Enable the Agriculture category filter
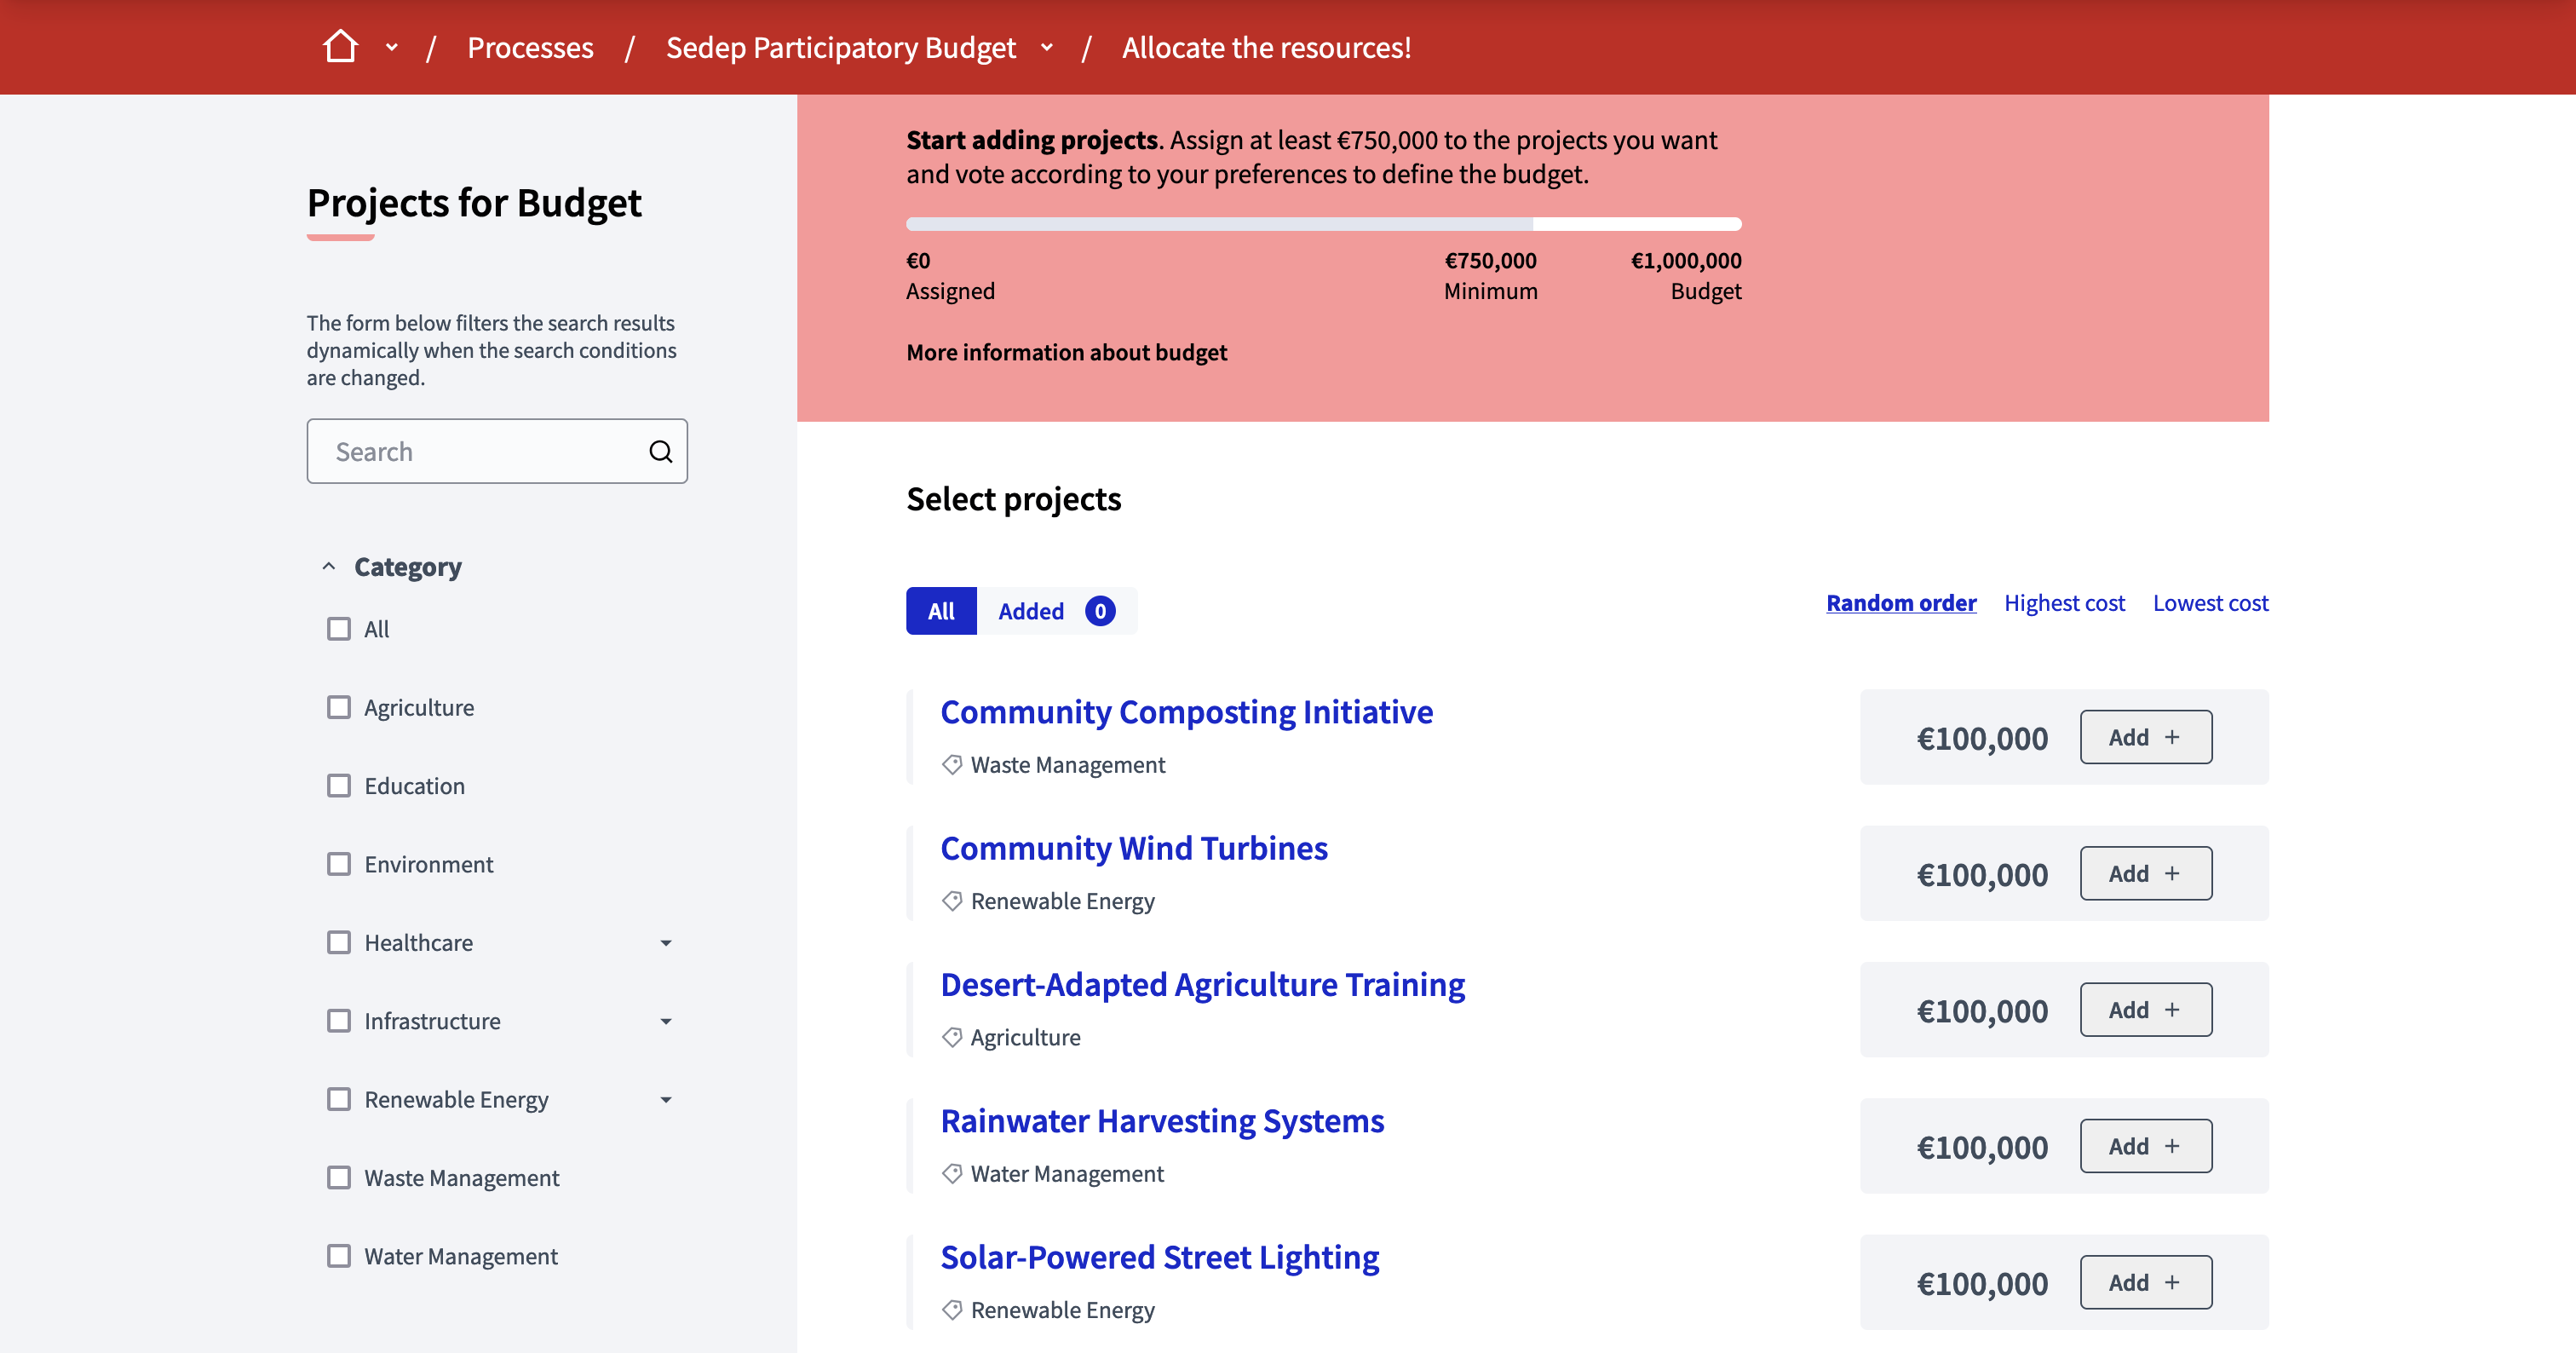This screenshot has height=1353, width=2576. 339,707
